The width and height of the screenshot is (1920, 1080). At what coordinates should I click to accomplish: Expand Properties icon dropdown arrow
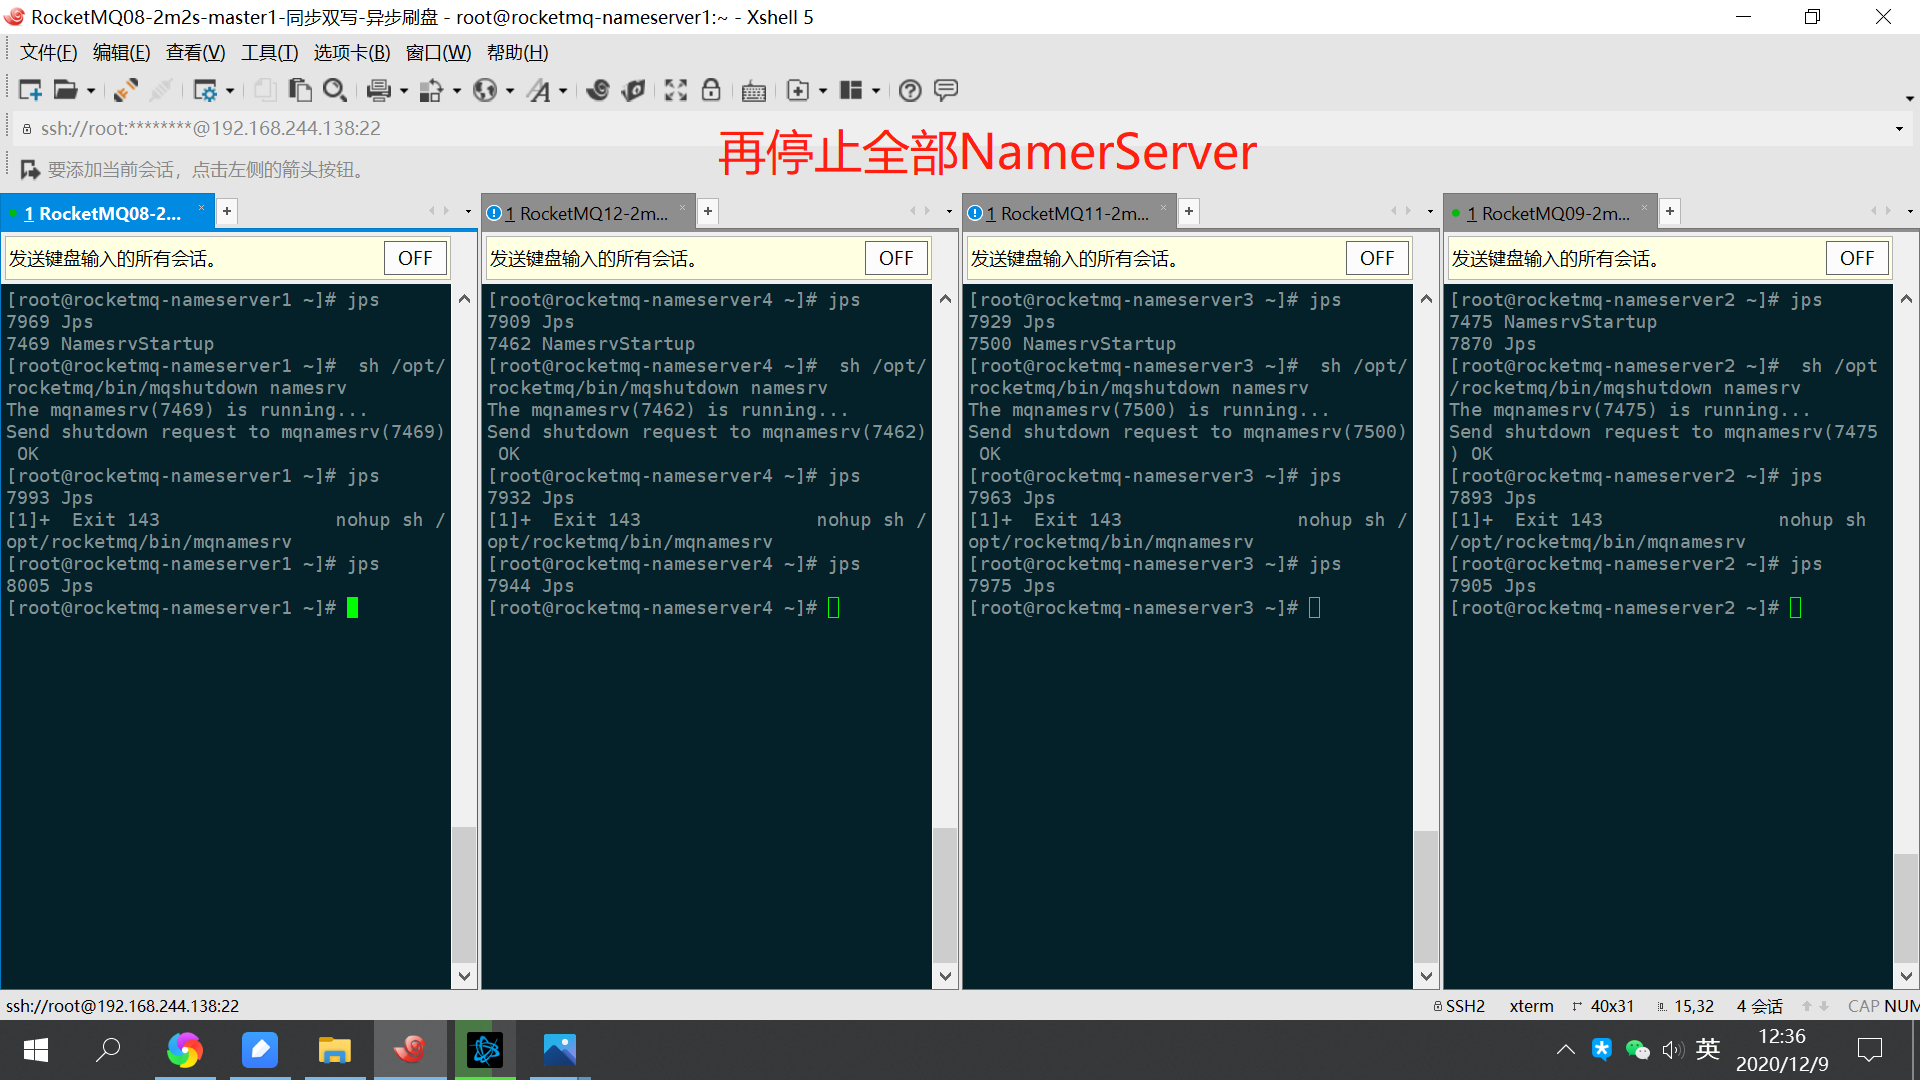pyautogui.click(x=230, y=91)
